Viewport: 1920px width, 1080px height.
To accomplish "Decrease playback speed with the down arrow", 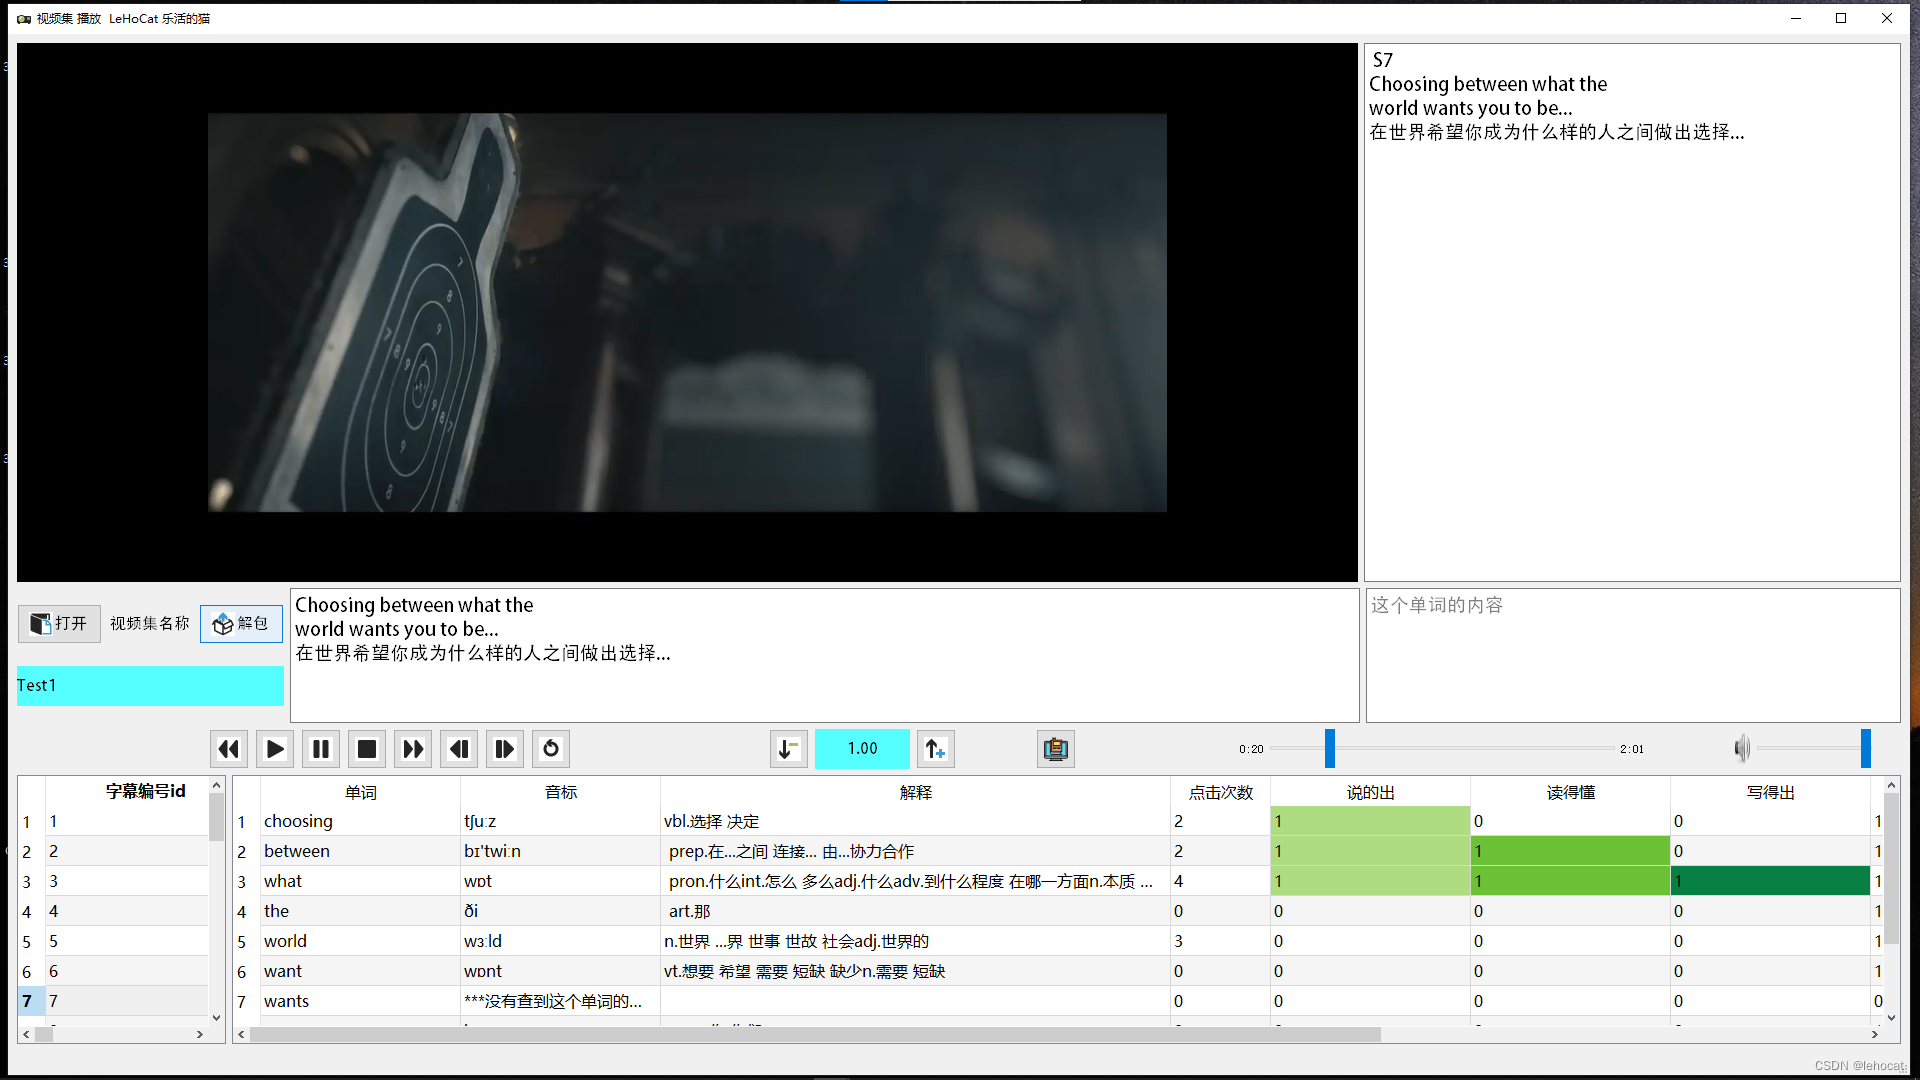I will (x=788, y=749).
